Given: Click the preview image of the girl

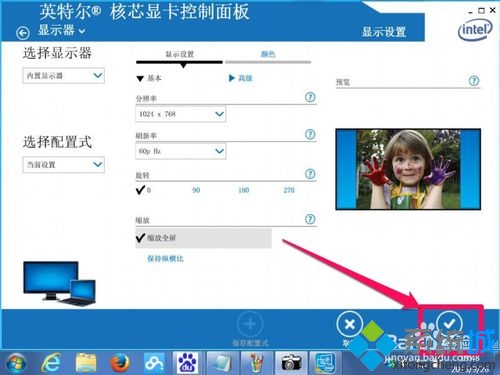Looking at the screenshot, I should click(x=408, y=169).
